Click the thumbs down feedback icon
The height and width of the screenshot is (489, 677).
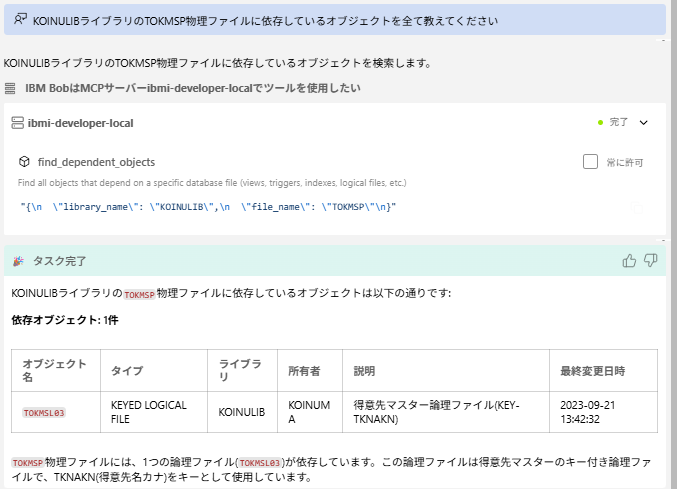[650, 260]
